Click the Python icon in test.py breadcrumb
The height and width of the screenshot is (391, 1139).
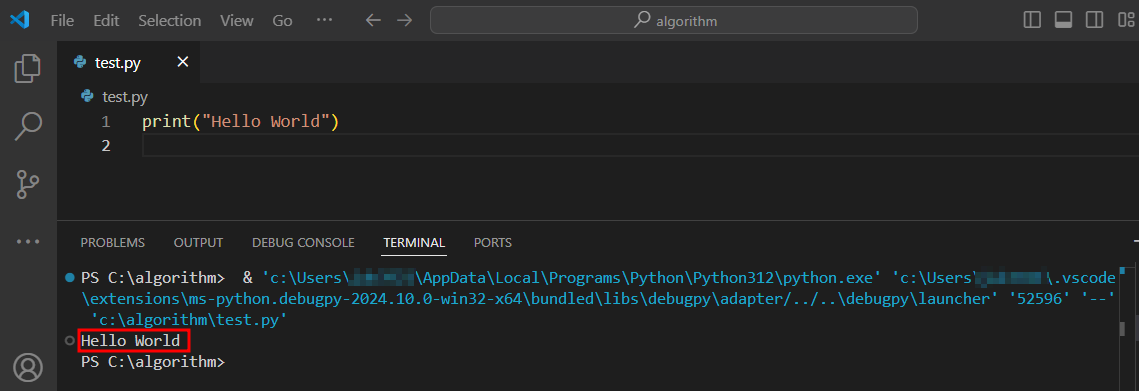[88, 97]
